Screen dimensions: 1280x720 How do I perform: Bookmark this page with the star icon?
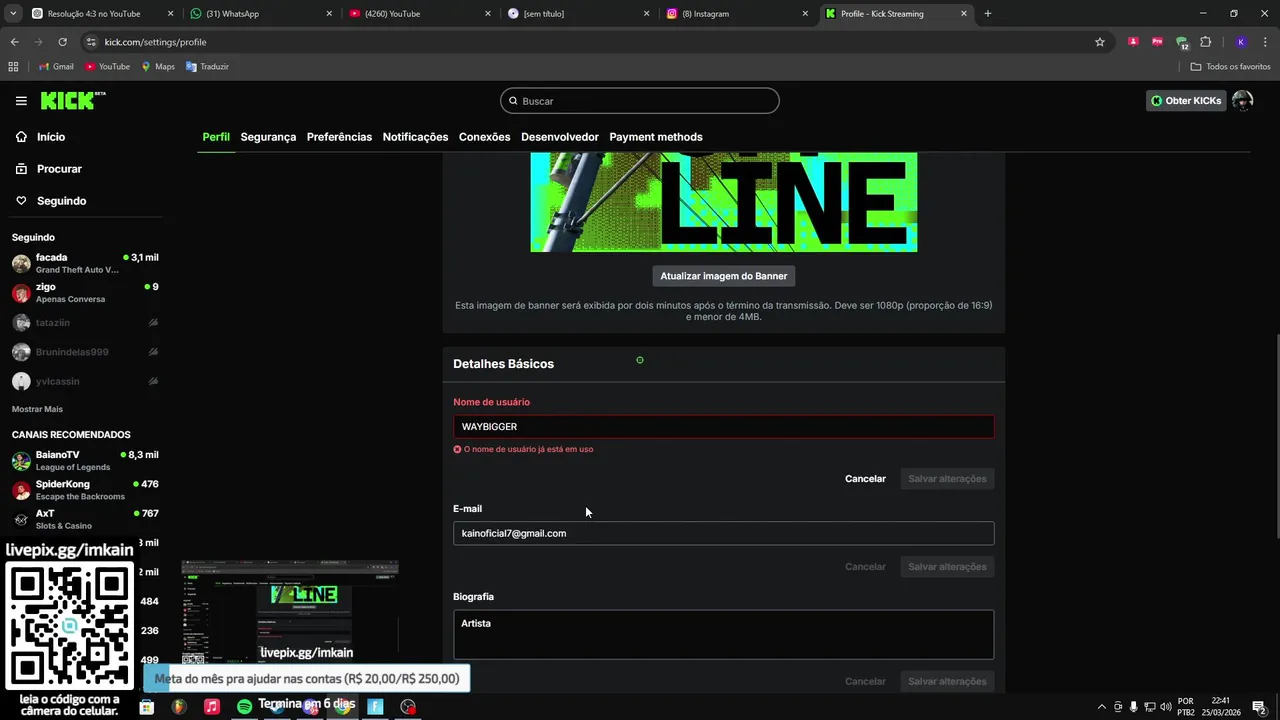click(1100, 42)
